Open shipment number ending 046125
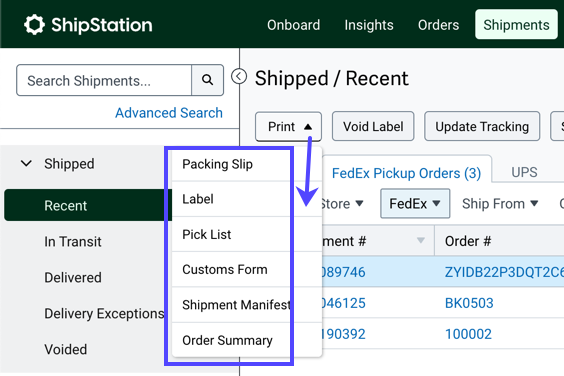Screen dimensions: 564x376 343,303
